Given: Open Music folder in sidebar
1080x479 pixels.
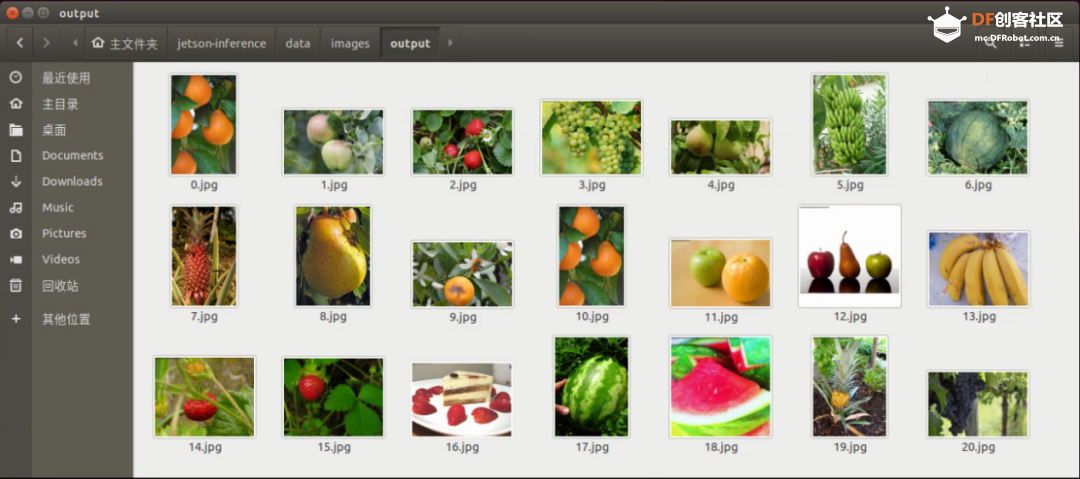Looking at the screenshot, I should click(66, 207).
